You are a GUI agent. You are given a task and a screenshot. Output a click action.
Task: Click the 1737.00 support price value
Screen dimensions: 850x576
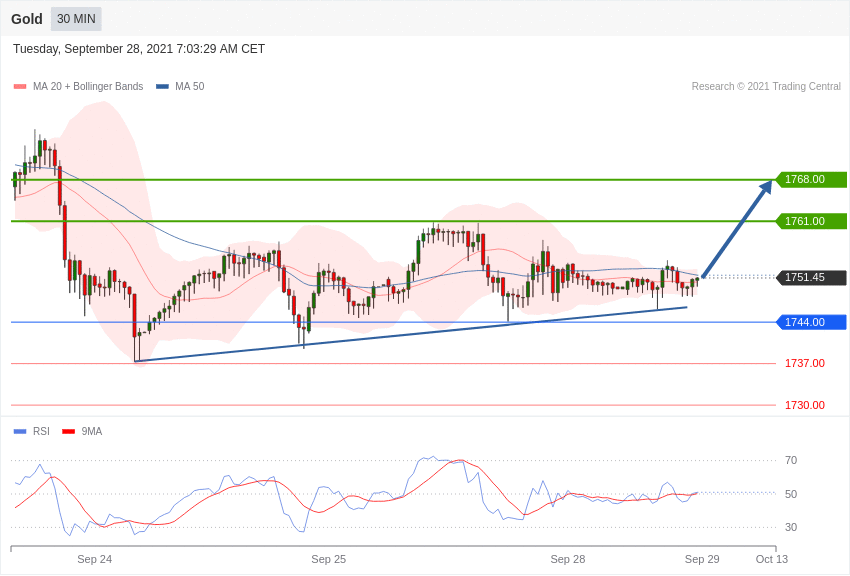[804, 363]
